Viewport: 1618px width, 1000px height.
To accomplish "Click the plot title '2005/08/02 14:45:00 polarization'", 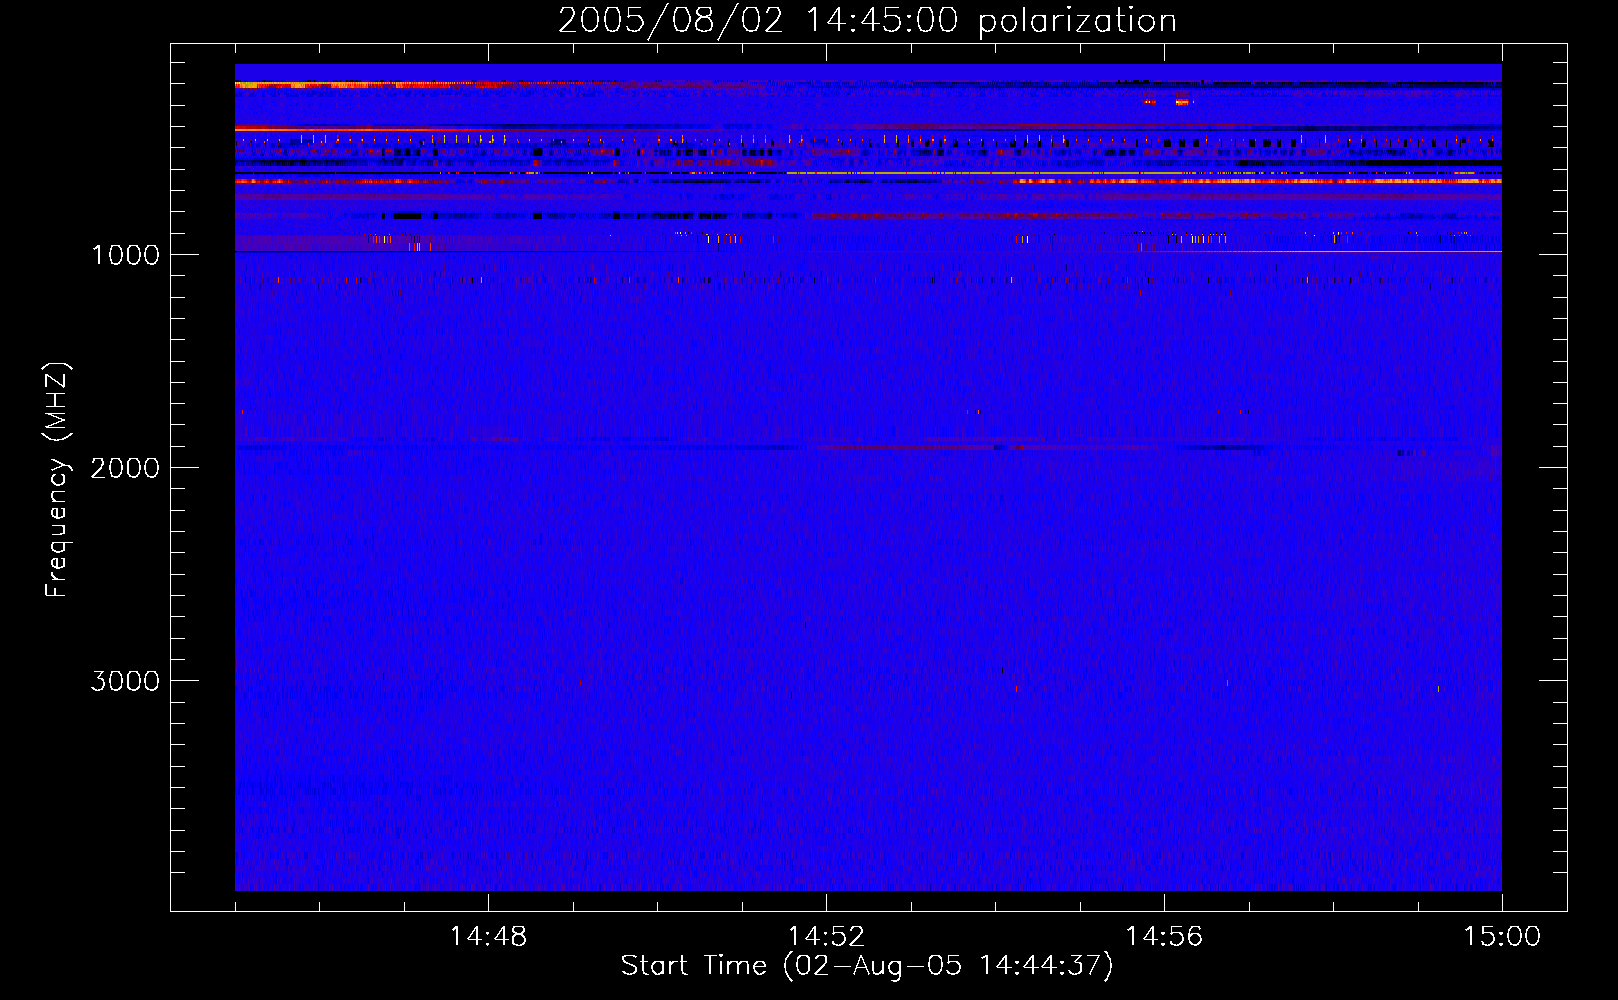I will point(867,21).
